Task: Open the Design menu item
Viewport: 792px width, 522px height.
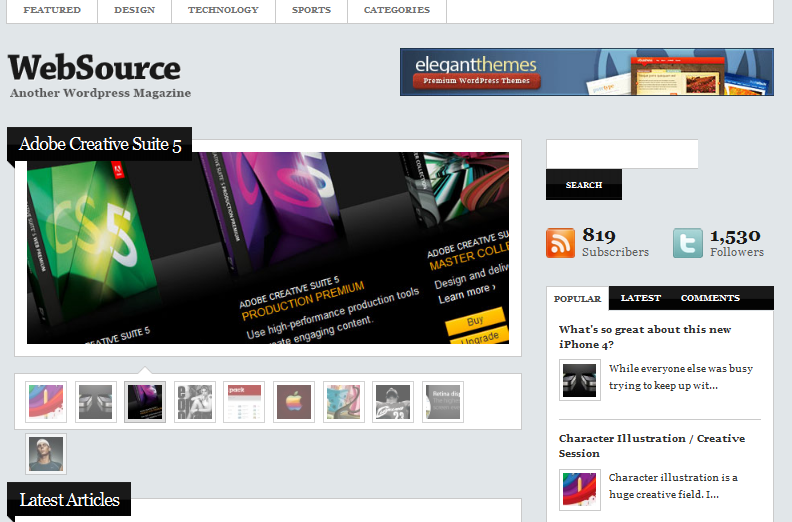Action: (134, 10)
